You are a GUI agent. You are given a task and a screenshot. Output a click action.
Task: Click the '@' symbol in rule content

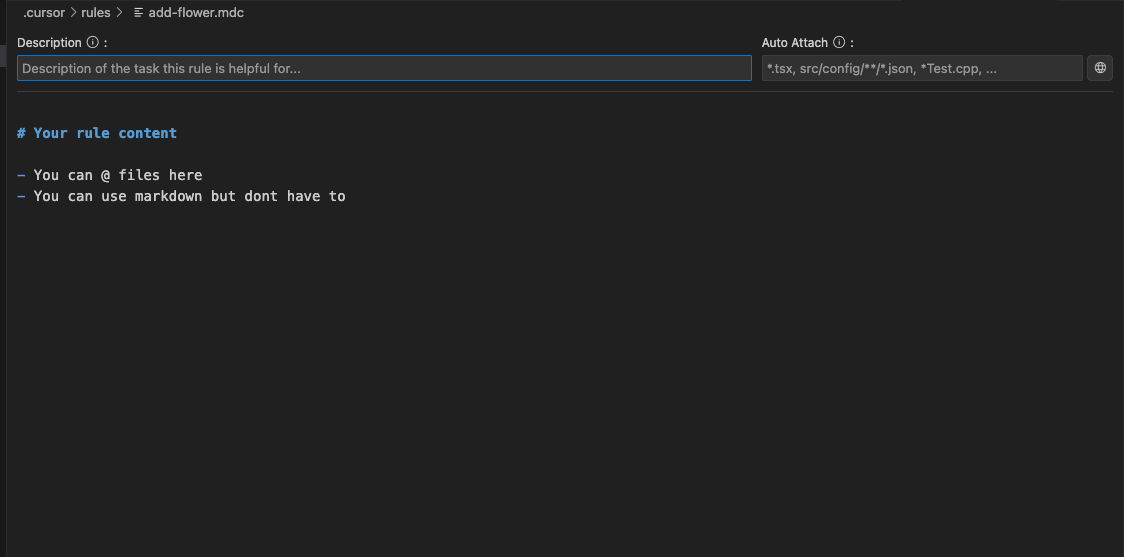(105, 176)
